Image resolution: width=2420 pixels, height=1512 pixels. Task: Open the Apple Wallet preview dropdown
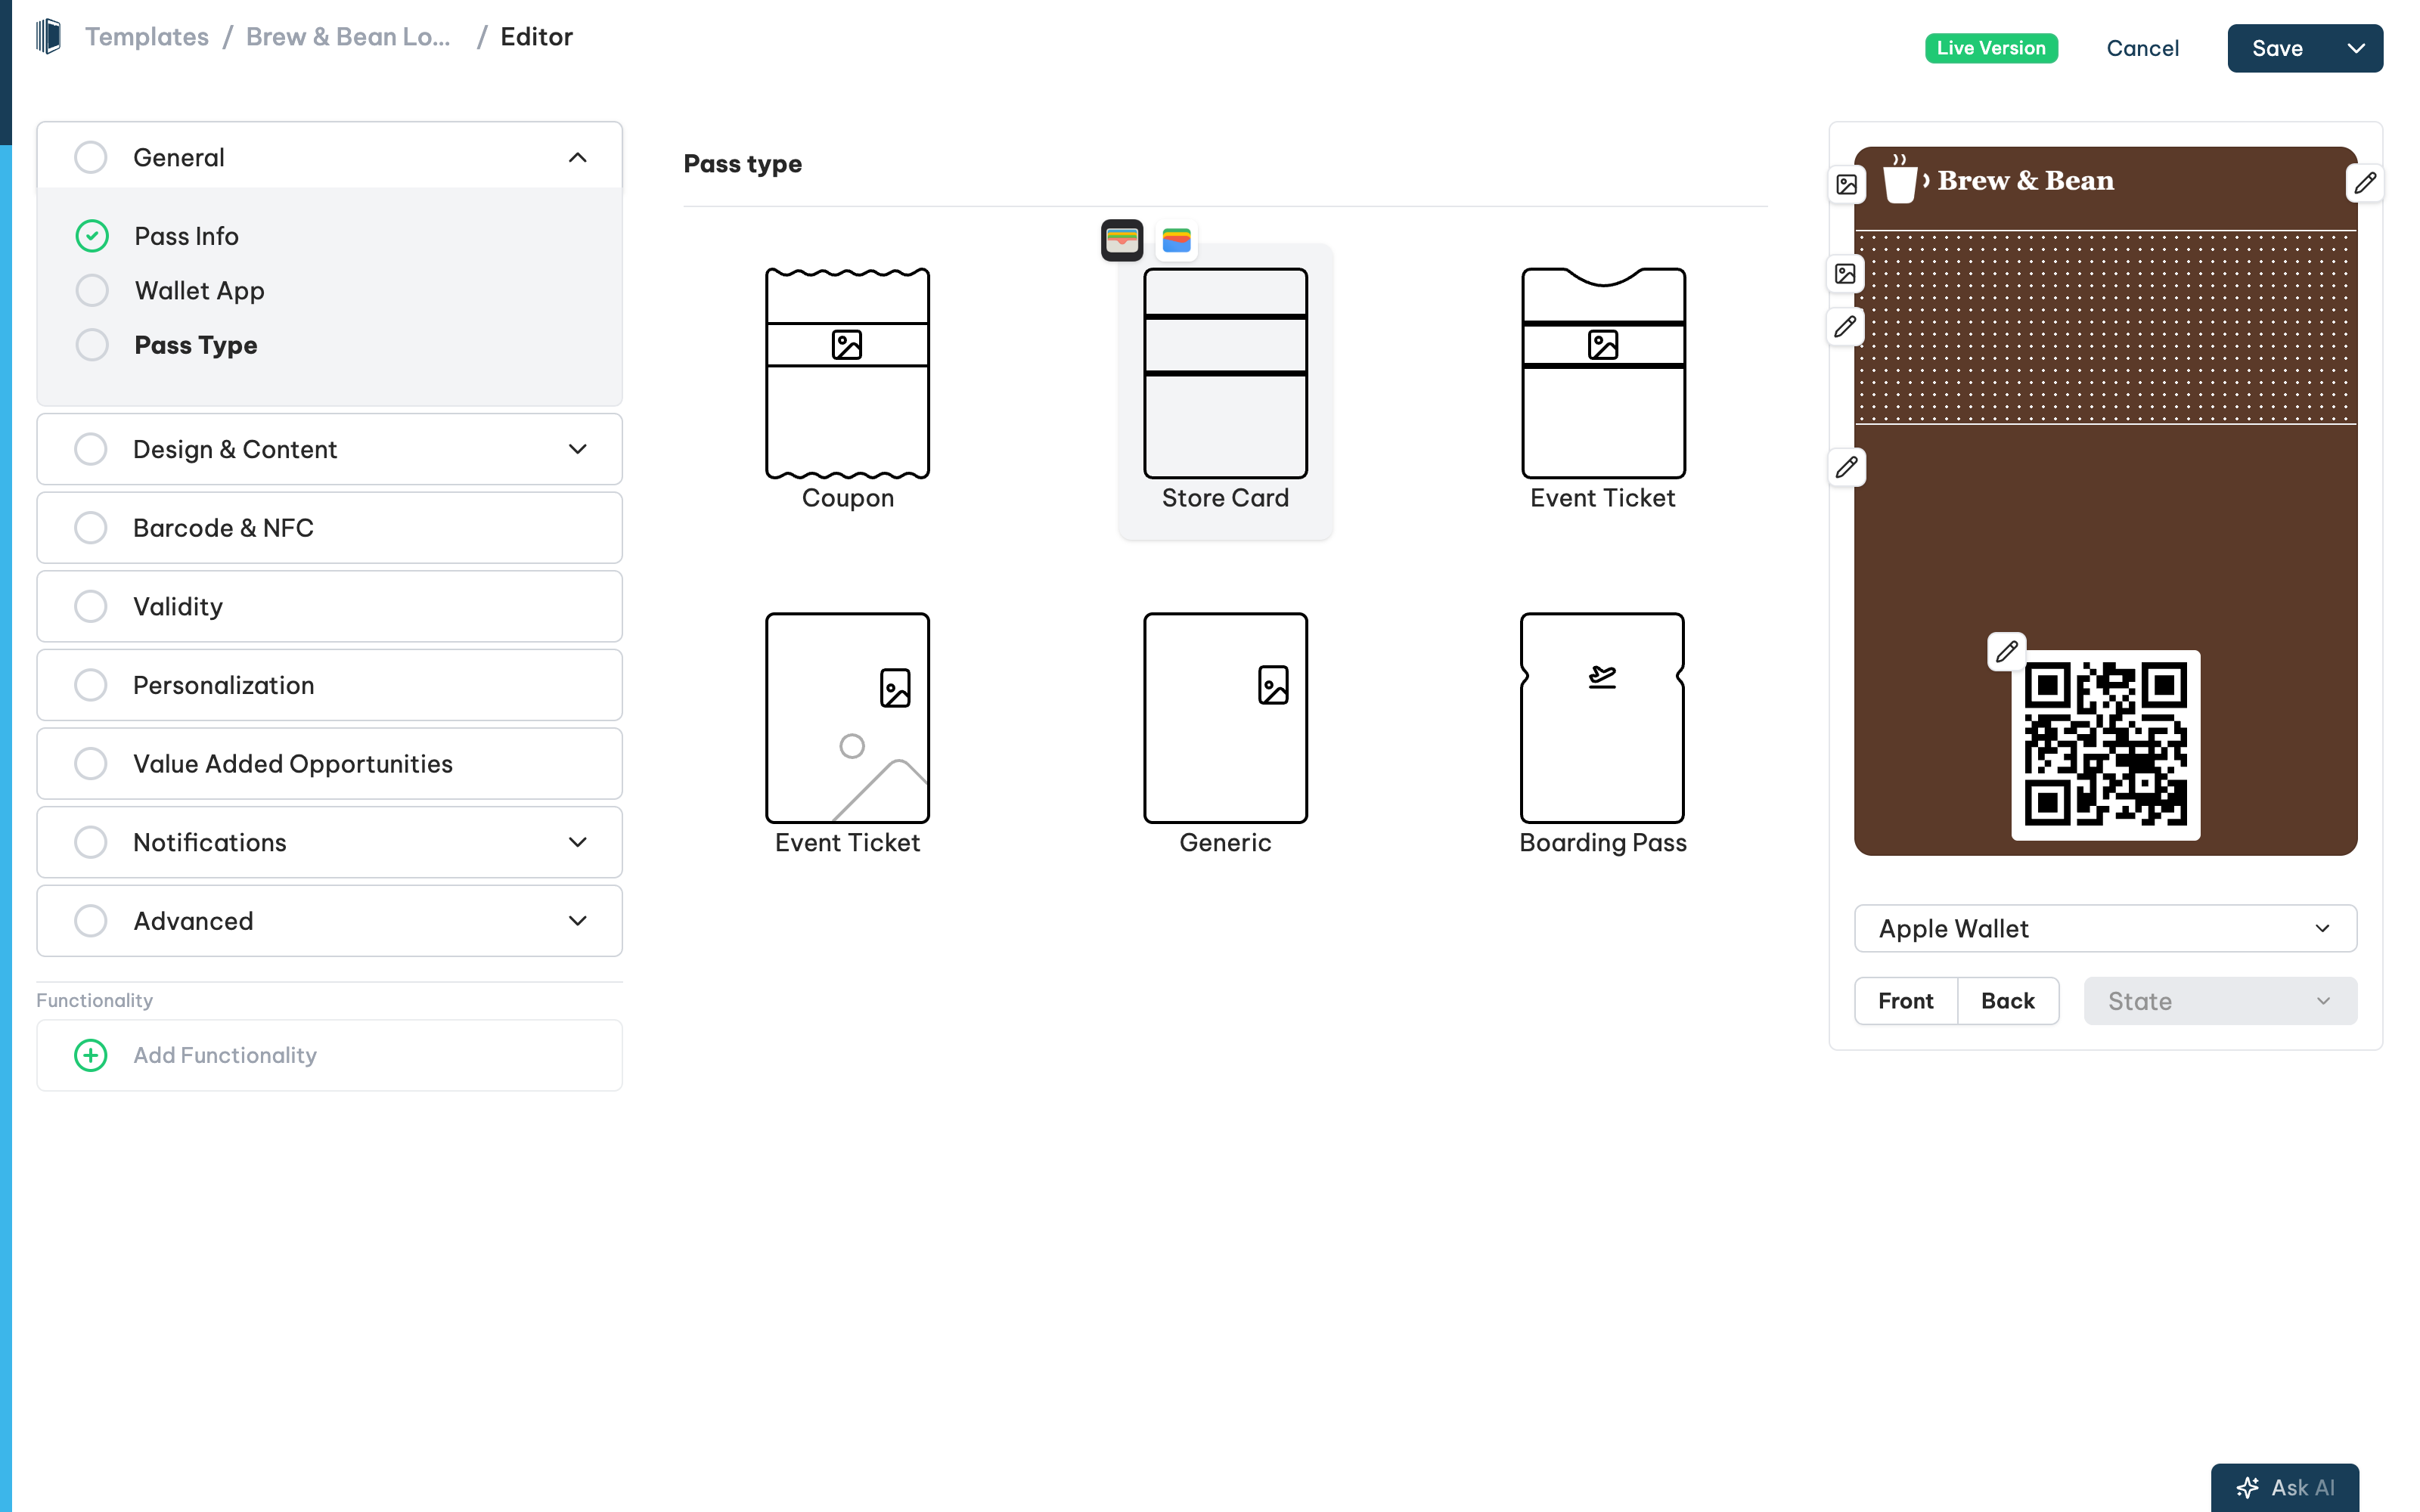[2105, 929]
